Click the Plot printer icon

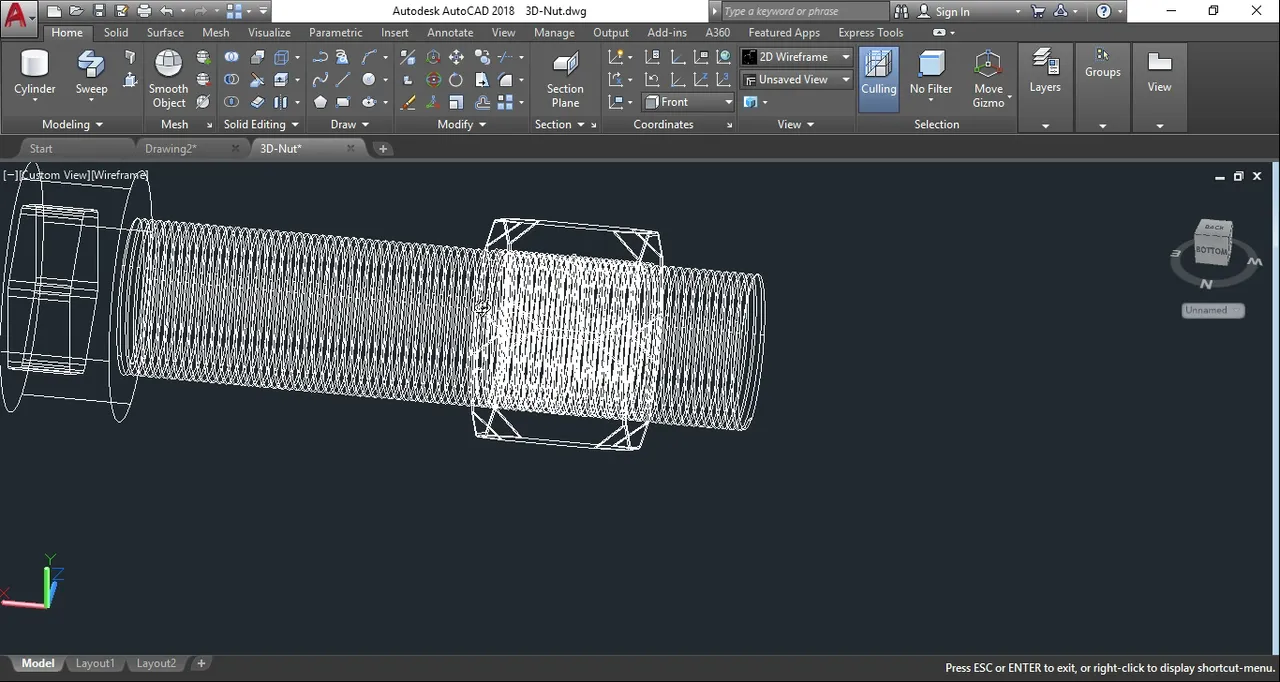pos(144,11)
